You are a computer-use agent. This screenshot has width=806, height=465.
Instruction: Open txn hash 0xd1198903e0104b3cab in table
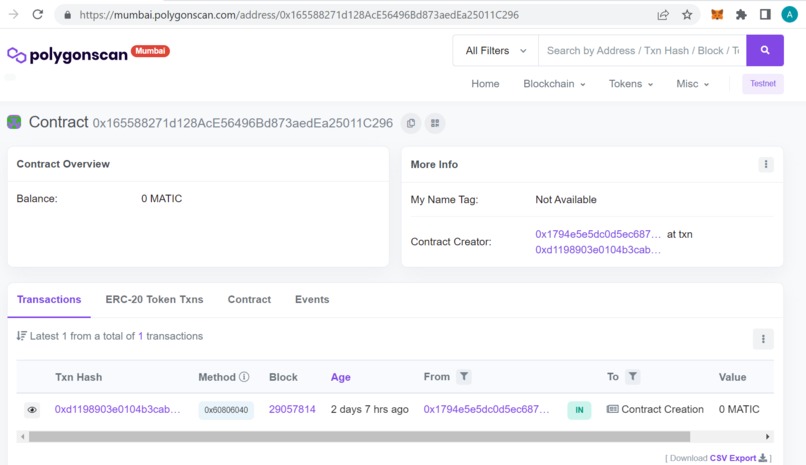(x=118, y=410)
